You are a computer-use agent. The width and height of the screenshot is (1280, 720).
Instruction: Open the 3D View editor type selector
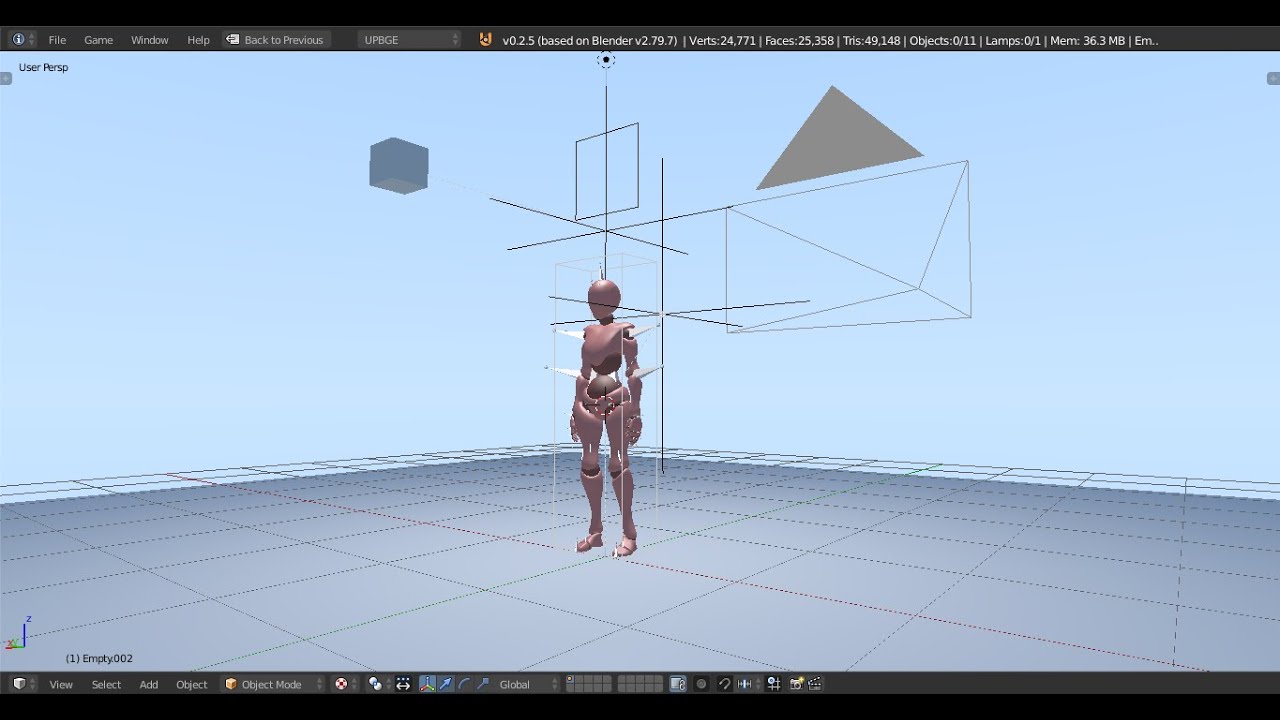[x=23, y=684]
